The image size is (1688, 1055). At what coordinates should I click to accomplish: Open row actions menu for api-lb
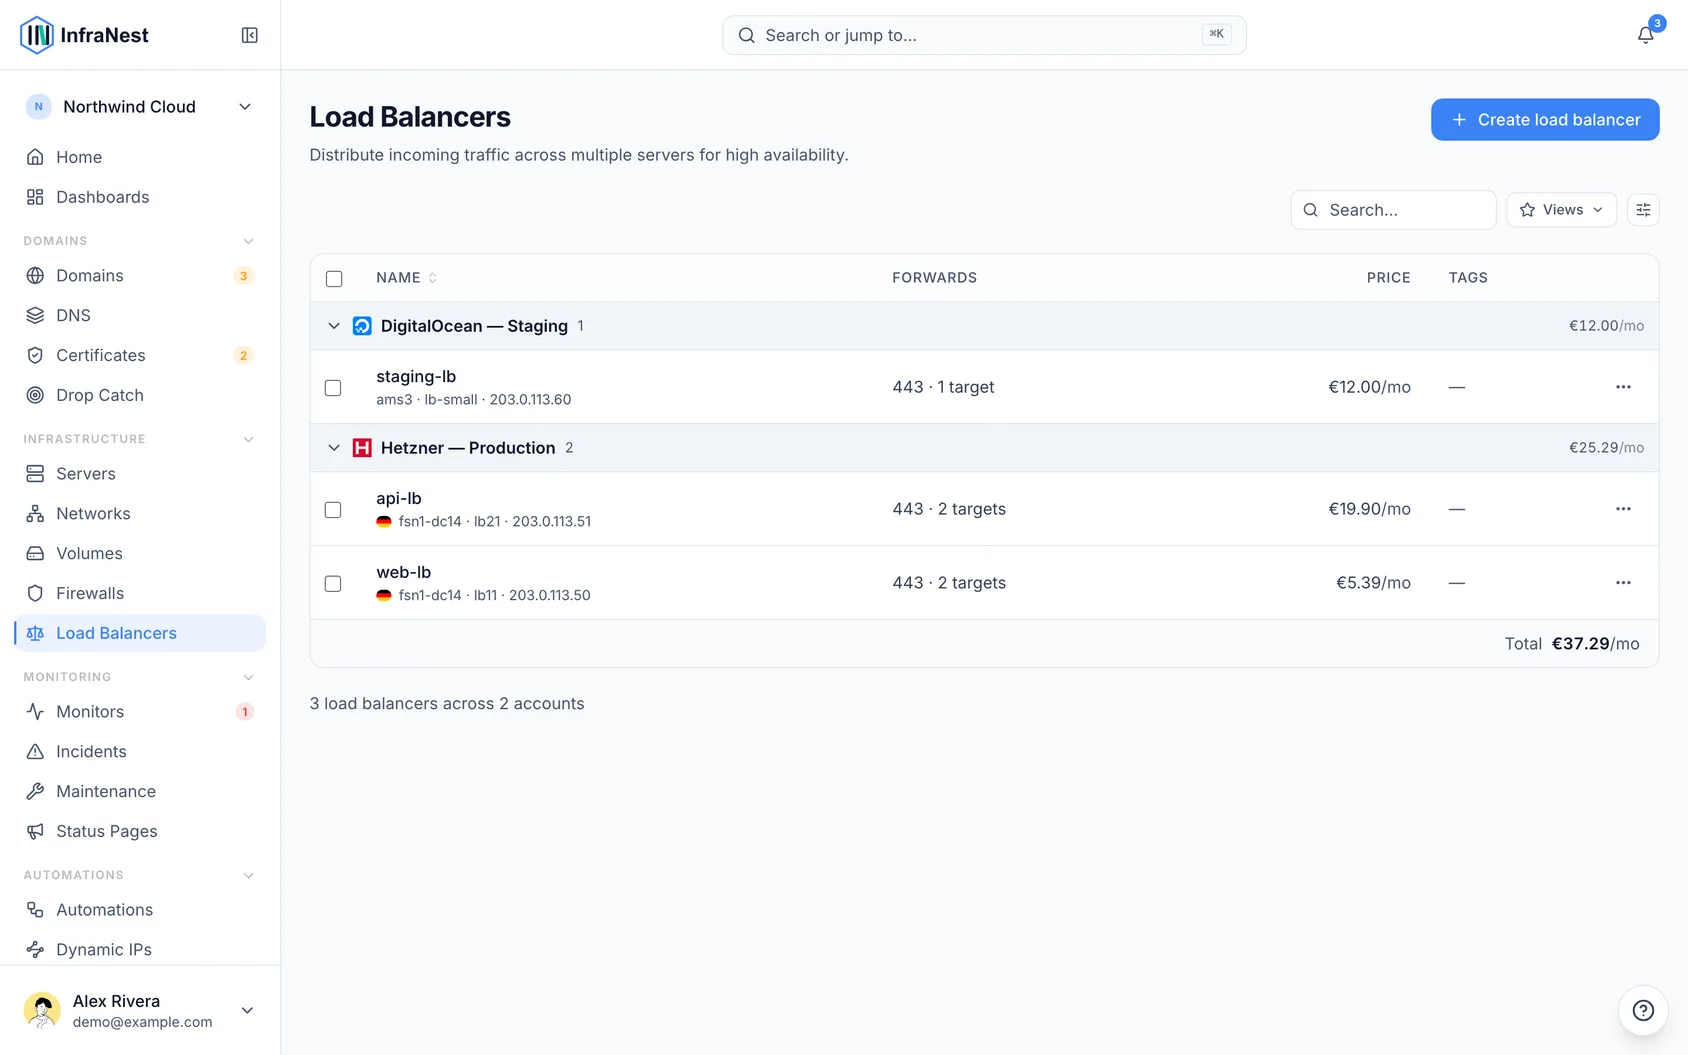click(1623, 509)
